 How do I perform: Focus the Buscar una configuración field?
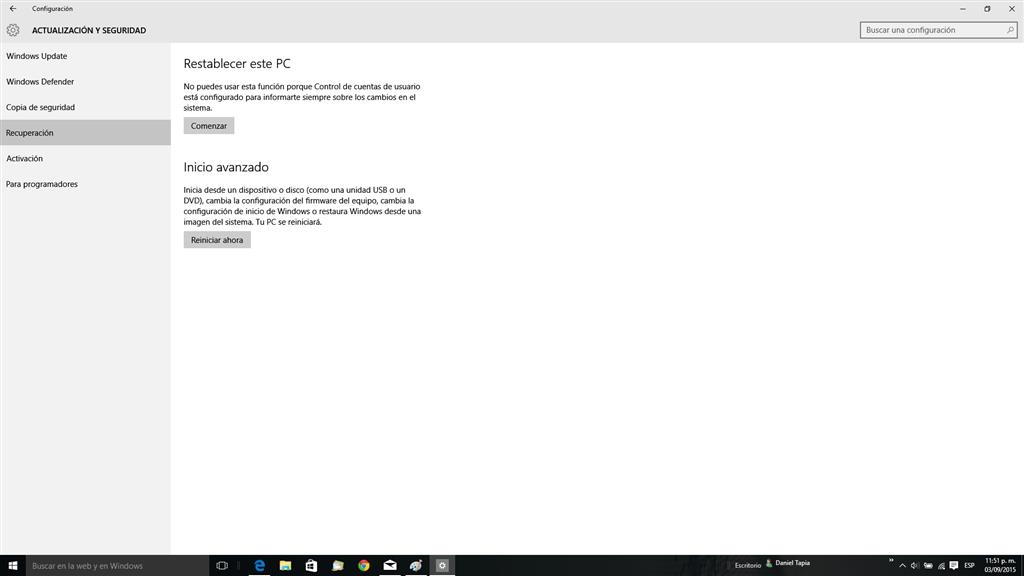tap(938, 30)
